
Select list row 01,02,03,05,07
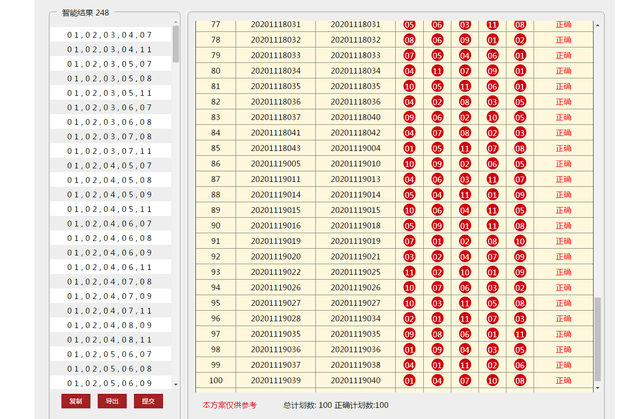point(111,64)
